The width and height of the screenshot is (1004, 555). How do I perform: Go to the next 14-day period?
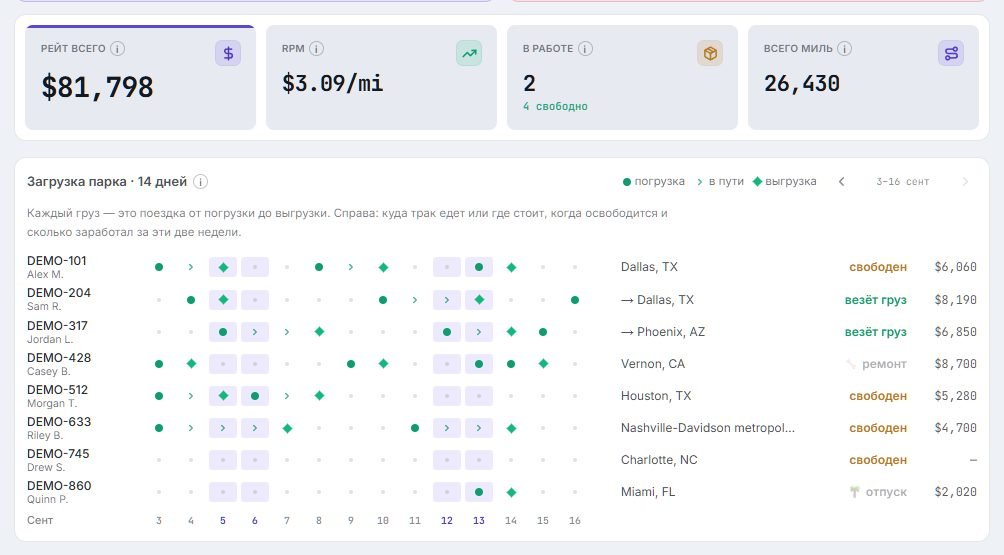pos(965,182)
